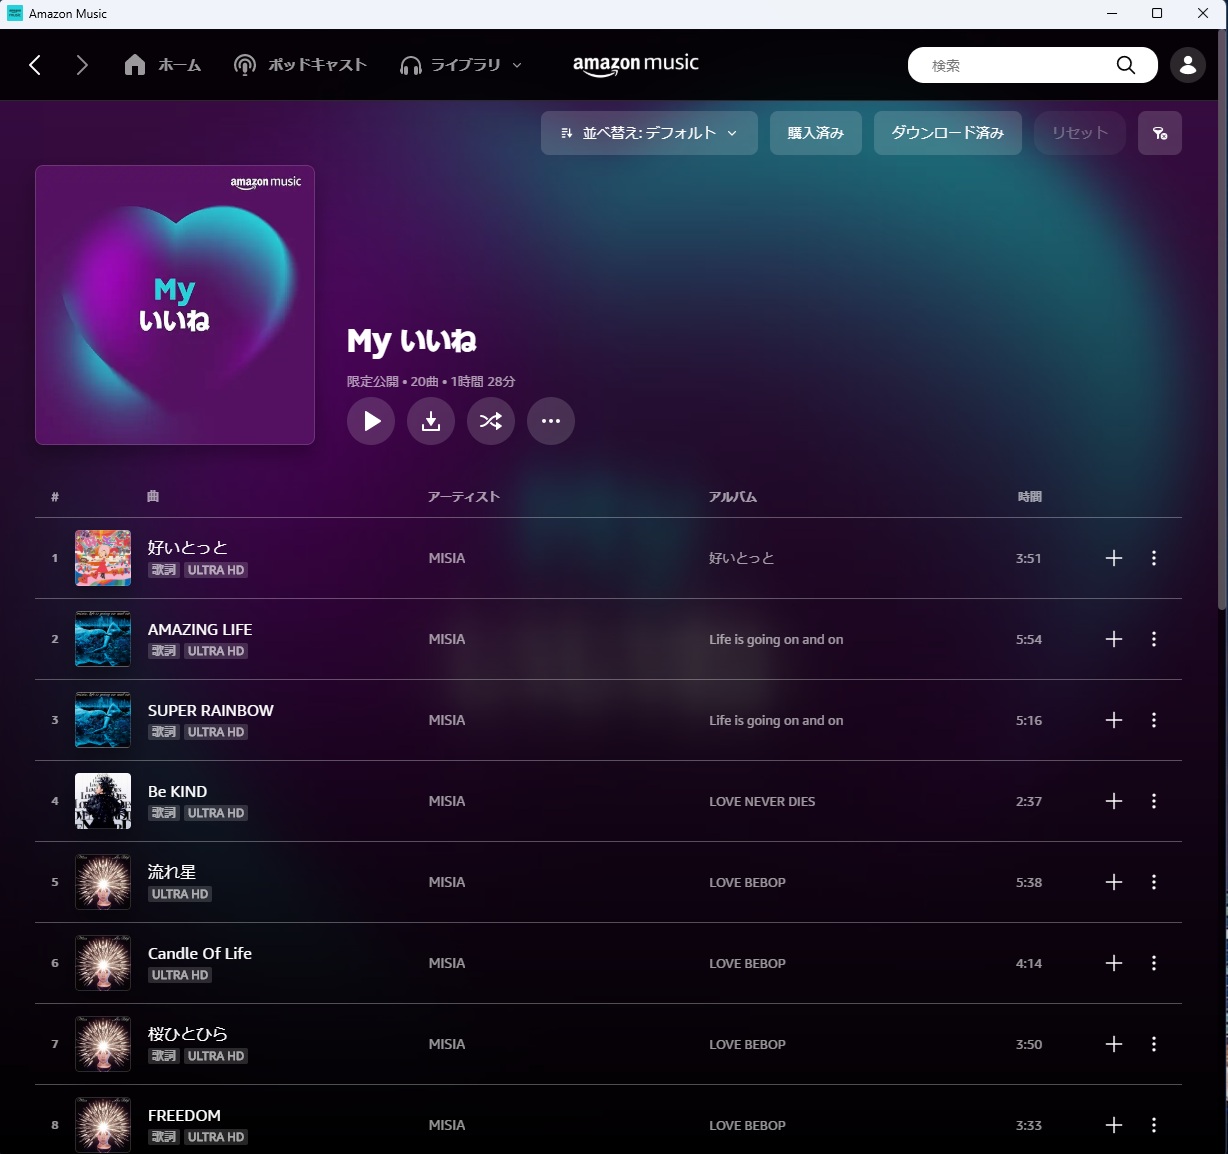Image resolution: width=1228 pixels, height=1154 pixels.
Task: Add AMAZING LIFE with plus icon
Action: pyautogui.click(x=1114, y=639)
